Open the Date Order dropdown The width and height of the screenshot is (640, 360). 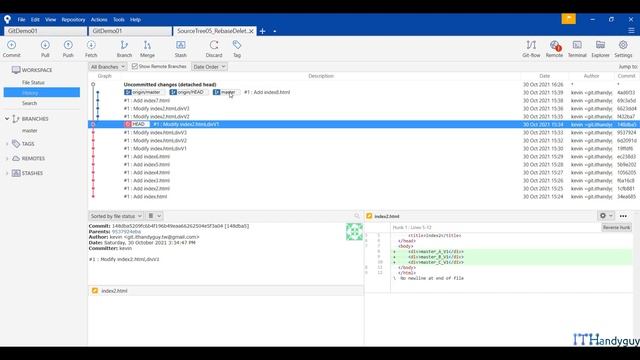(x=209, y=67)
